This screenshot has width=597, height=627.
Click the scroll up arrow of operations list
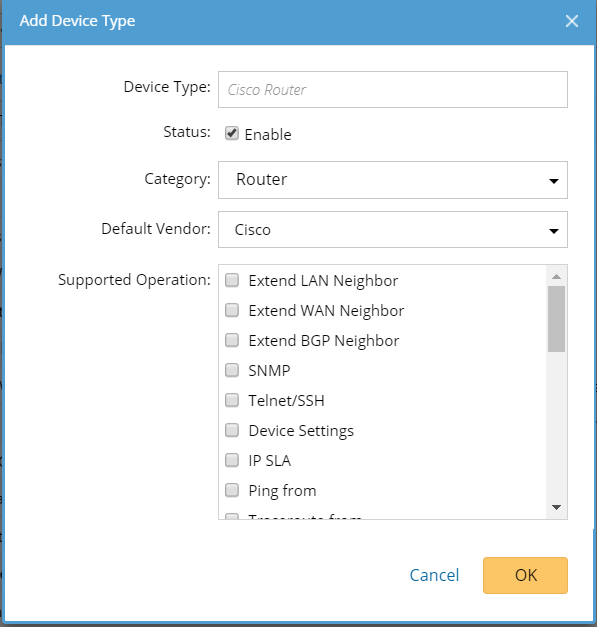point(556,276)
